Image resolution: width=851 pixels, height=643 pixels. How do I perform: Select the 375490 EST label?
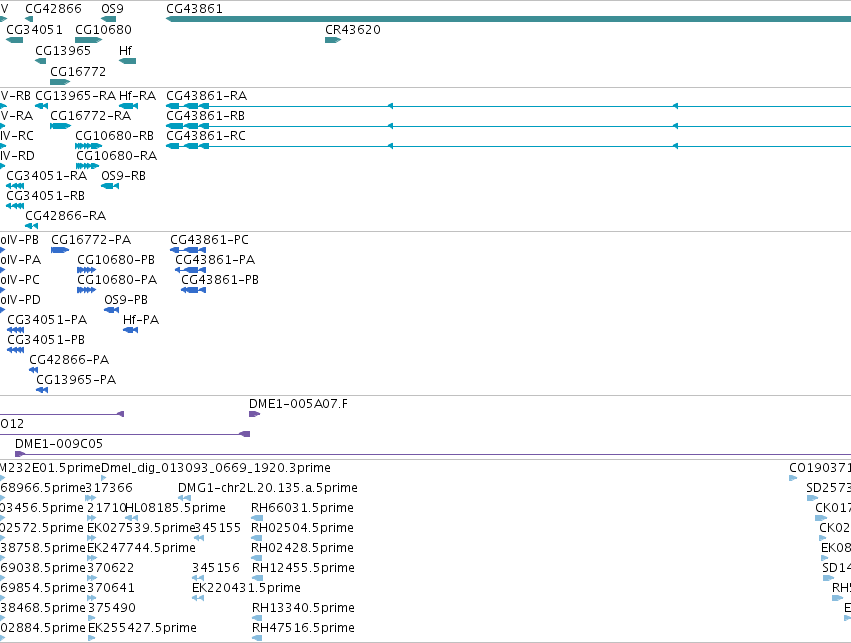click(112, 609)
